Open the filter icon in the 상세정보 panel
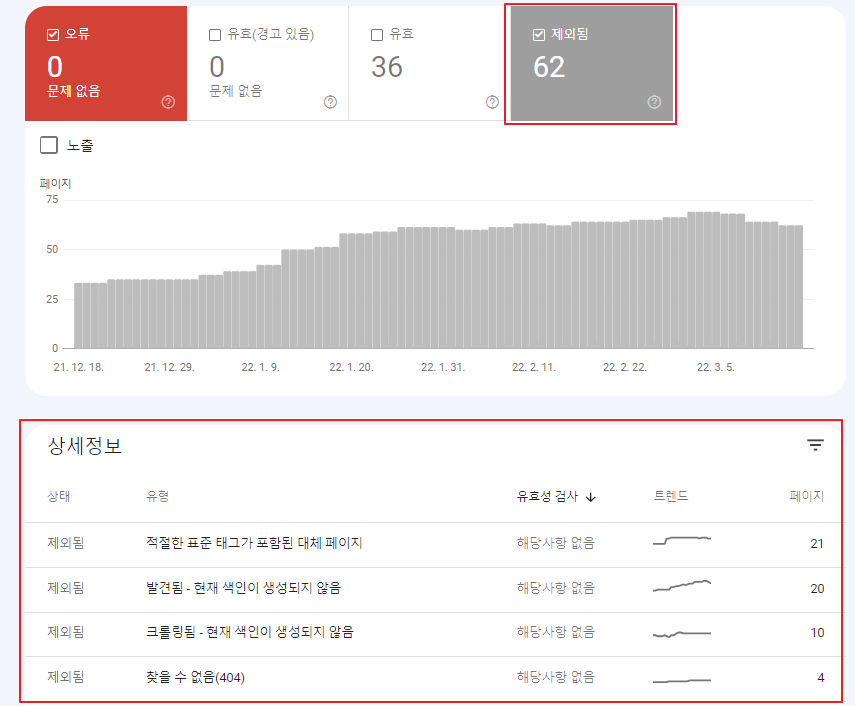 [815, 444]
